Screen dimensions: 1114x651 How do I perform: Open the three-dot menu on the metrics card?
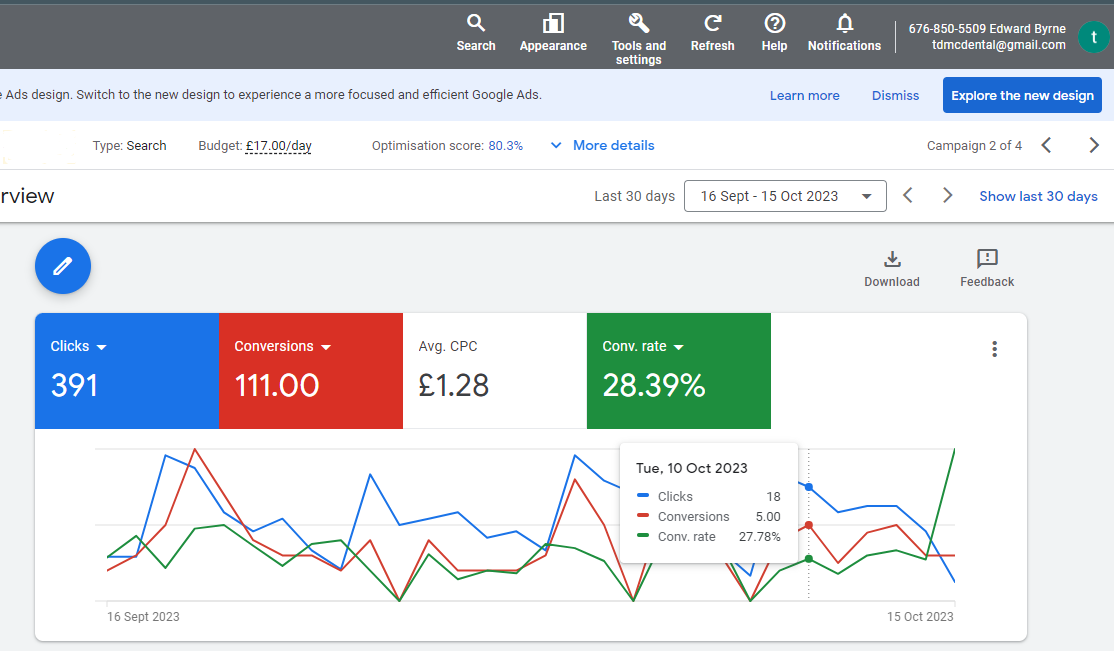point(994,349)
